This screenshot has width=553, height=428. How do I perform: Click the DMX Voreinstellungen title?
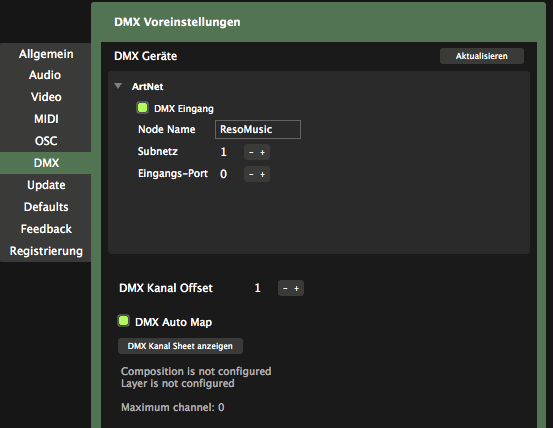coord(177,22)
